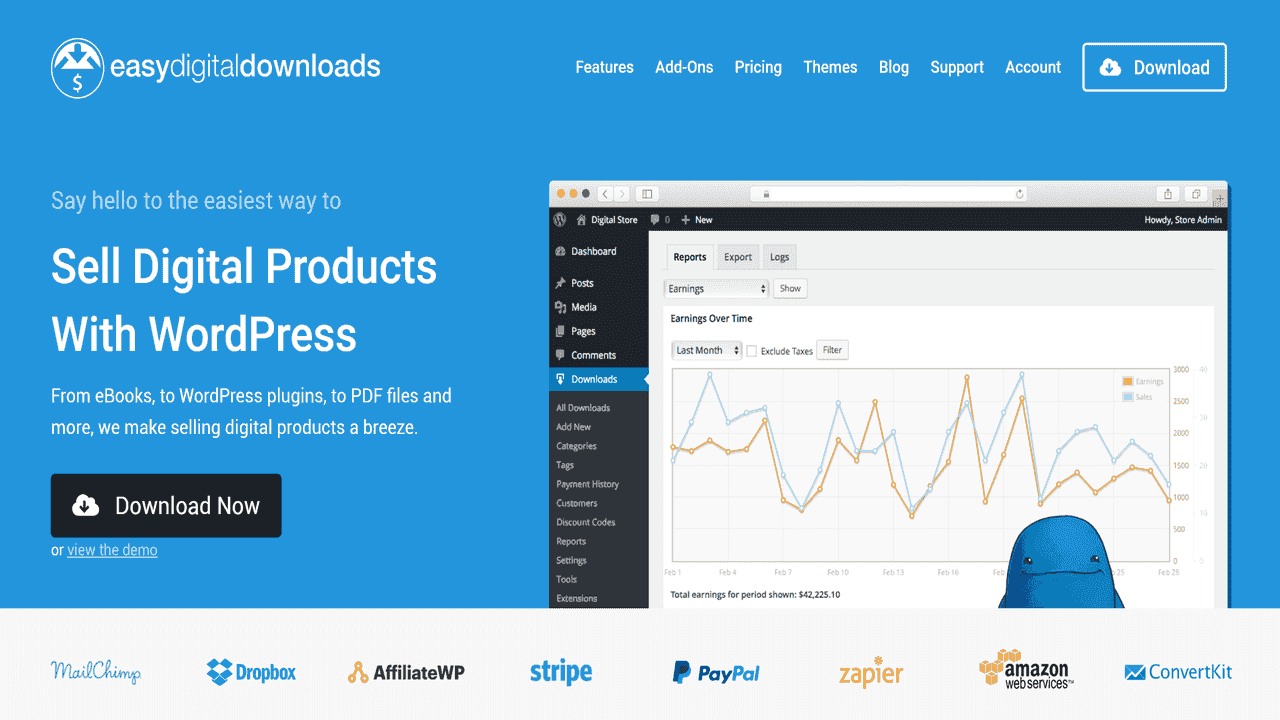This screenshot has width=1280, height=720.
Task: Switch to the Export tab
Action: [738, 257]
